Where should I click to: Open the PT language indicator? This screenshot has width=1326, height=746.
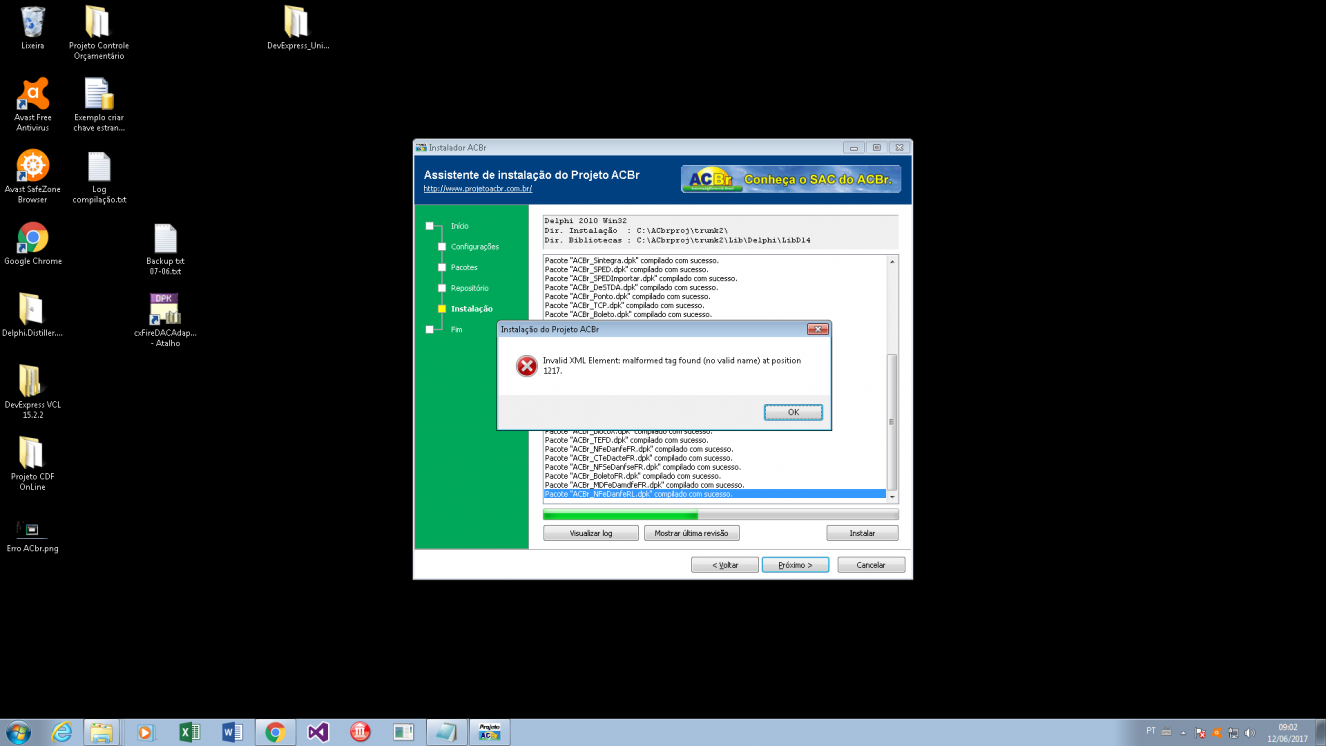coord(1151,731)
